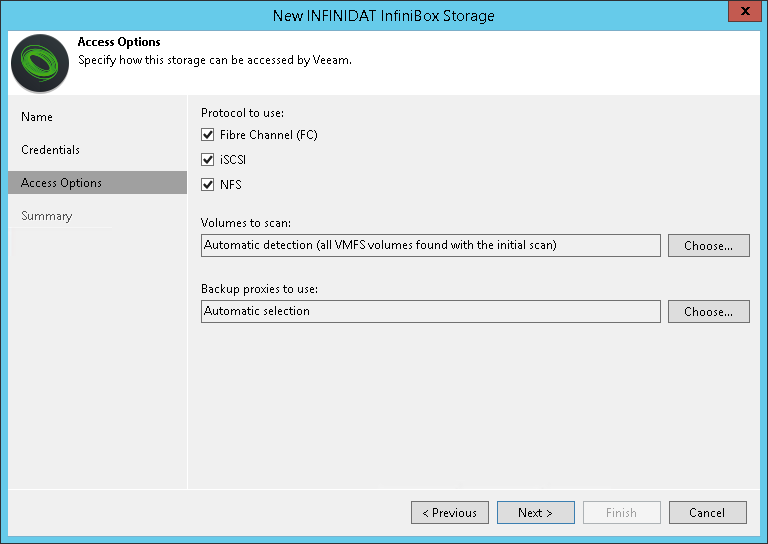This screenshot has height=544, width=768.
Task: Select the Access Options step in sidebar
Action: click(x=61, y=183)
